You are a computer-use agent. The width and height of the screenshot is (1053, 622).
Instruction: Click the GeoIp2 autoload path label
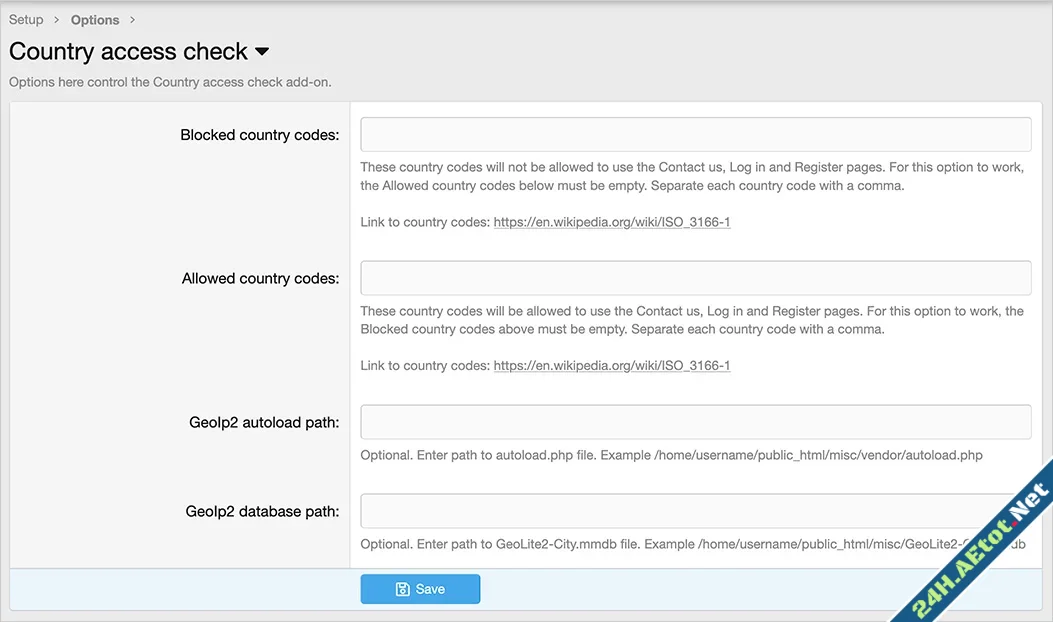[x=264, y=422]
